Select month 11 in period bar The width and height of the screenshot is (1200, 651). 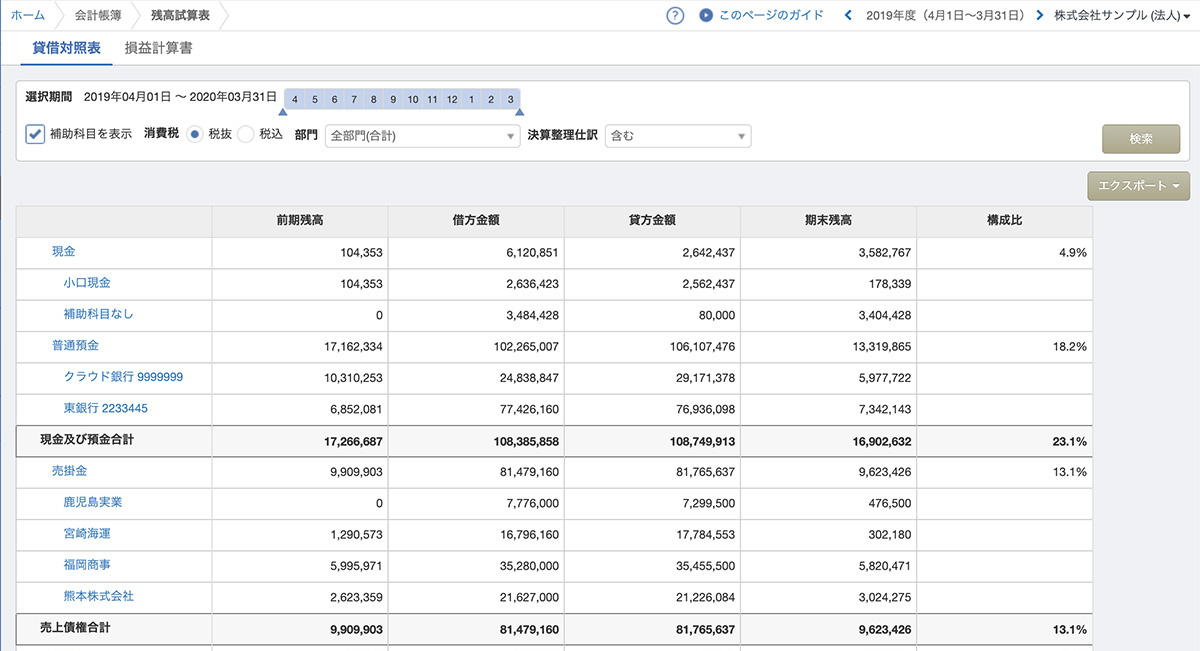[x=432, y=99]
